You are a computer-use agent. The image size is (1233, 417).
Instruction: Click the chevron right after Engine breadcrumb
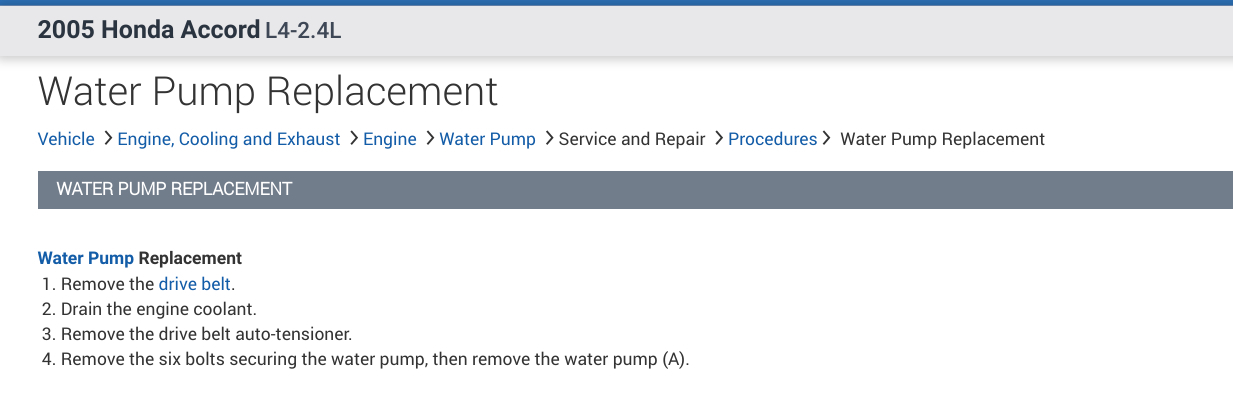[429, 139]
